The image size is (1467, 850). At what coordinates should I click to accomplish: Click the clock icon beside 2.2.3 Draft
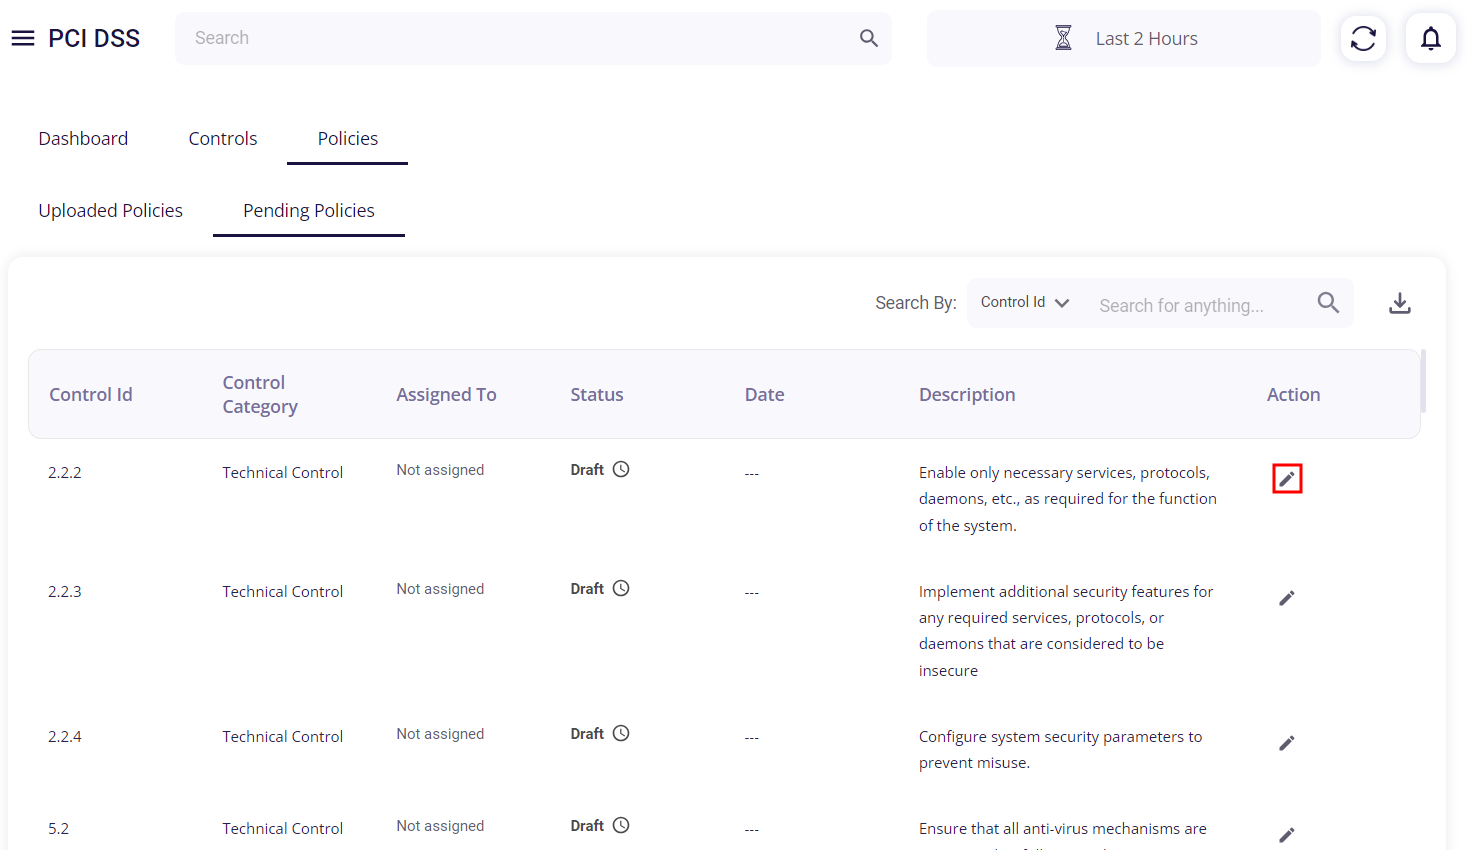point(621,588)
